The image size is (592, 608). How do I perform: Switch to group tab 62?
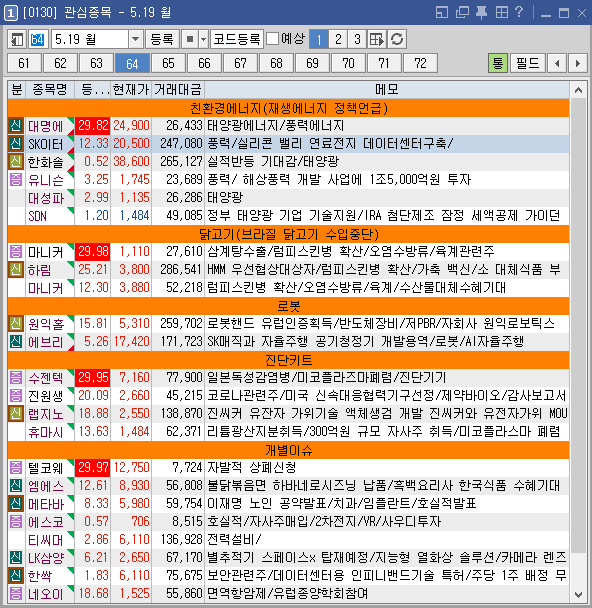click(60, 63)
